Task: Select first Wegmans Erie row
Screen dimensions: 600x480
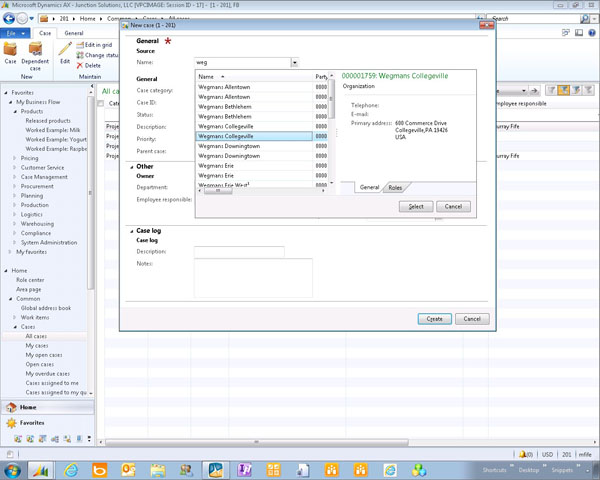Action: (254, 166)
